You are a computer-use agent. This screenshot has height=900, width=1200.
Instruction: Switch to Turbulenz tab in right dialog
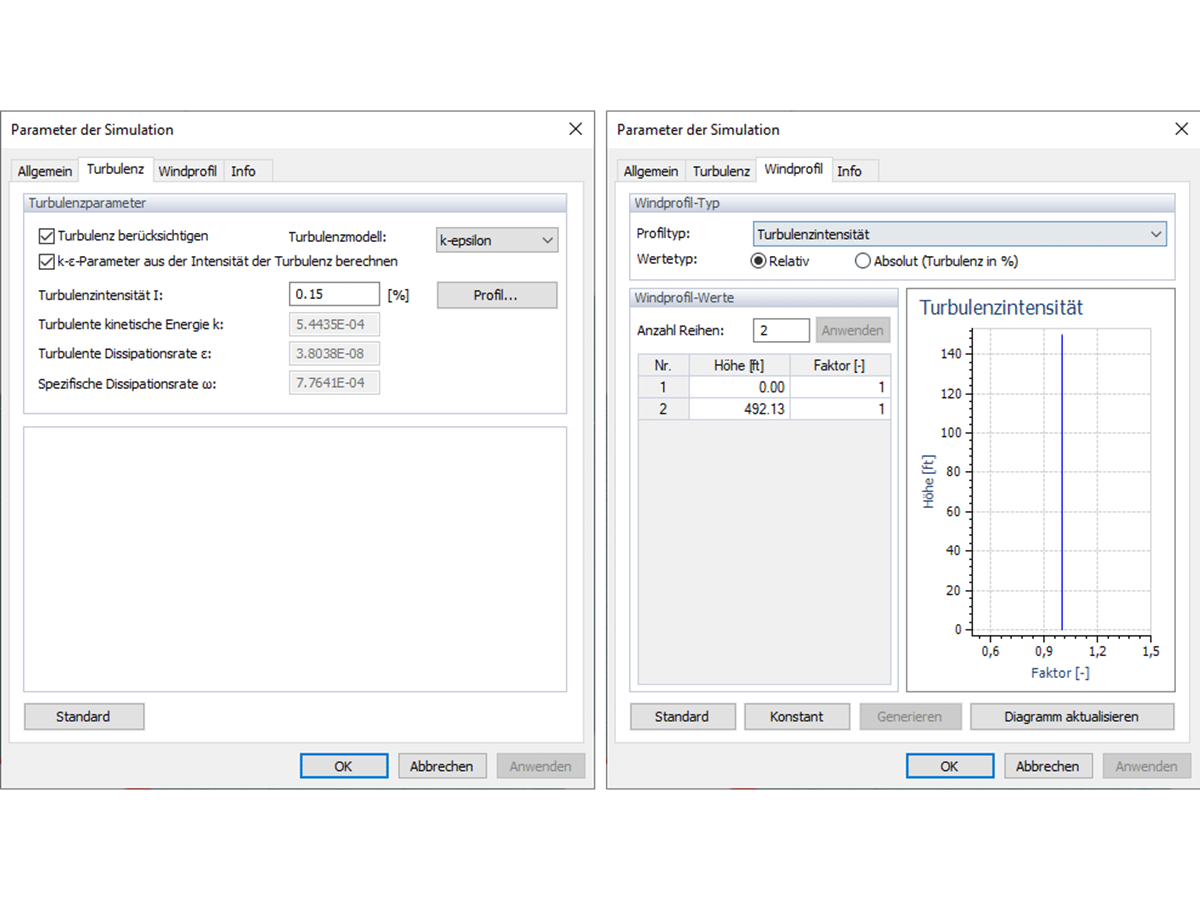click(x=721, y=171)
